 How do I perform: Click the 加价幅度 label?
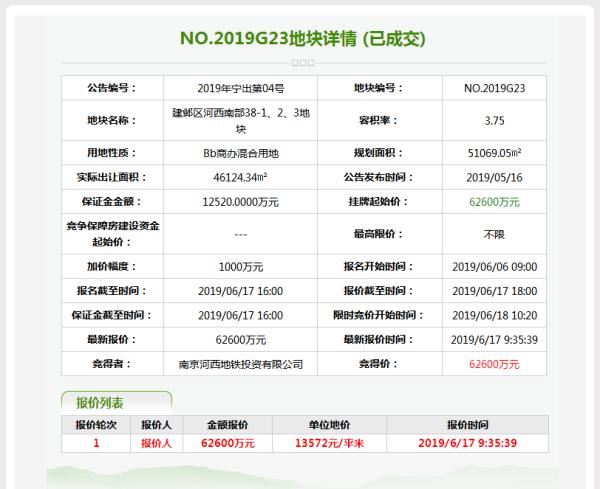tap(112, 266)
